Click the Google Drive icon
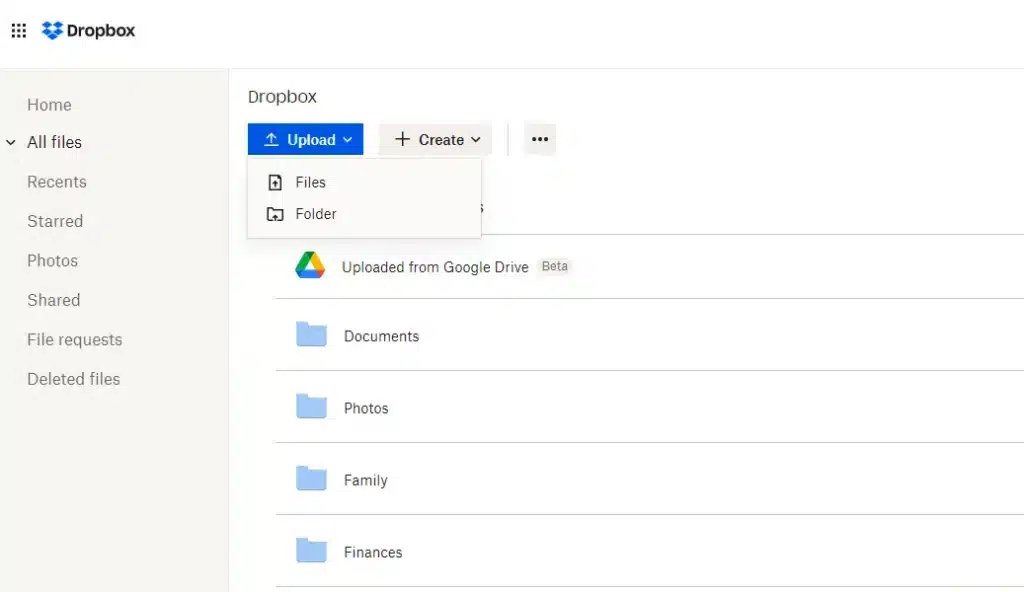The width and height of the screenshot is (1024, 592). (310, 265)
